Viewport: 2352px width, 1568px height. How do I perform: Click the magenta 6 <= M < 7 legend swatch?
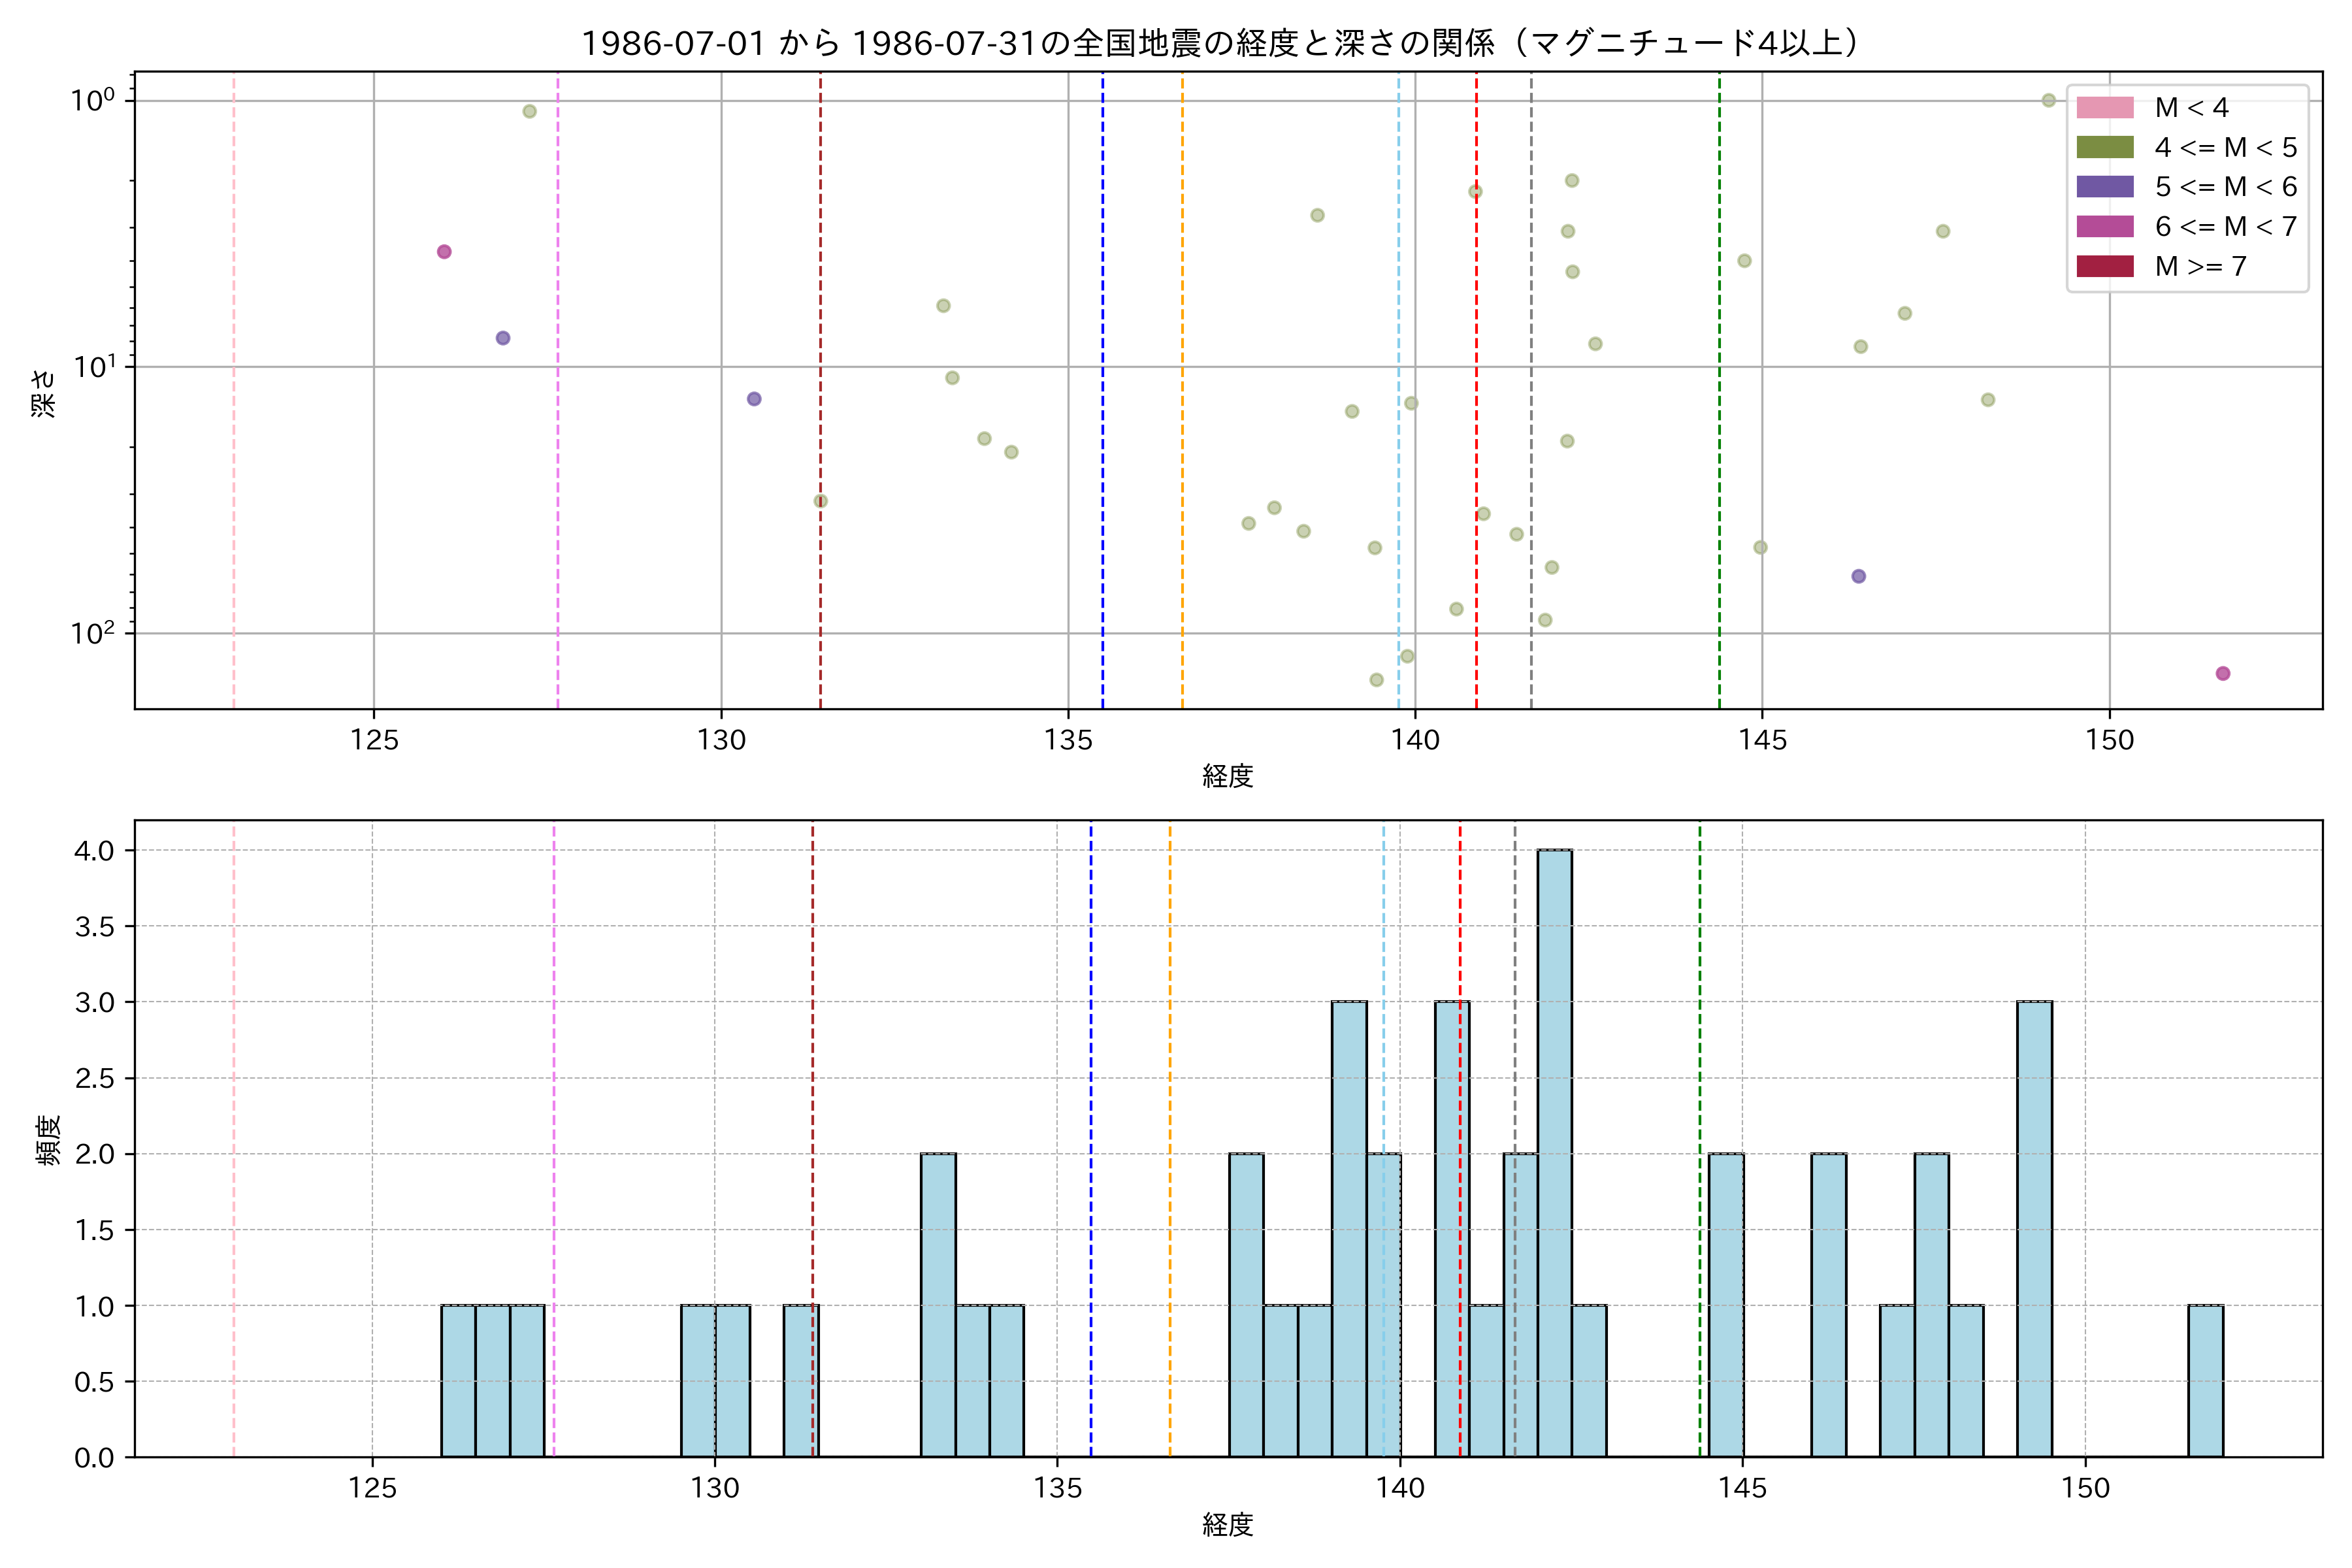2104,226
